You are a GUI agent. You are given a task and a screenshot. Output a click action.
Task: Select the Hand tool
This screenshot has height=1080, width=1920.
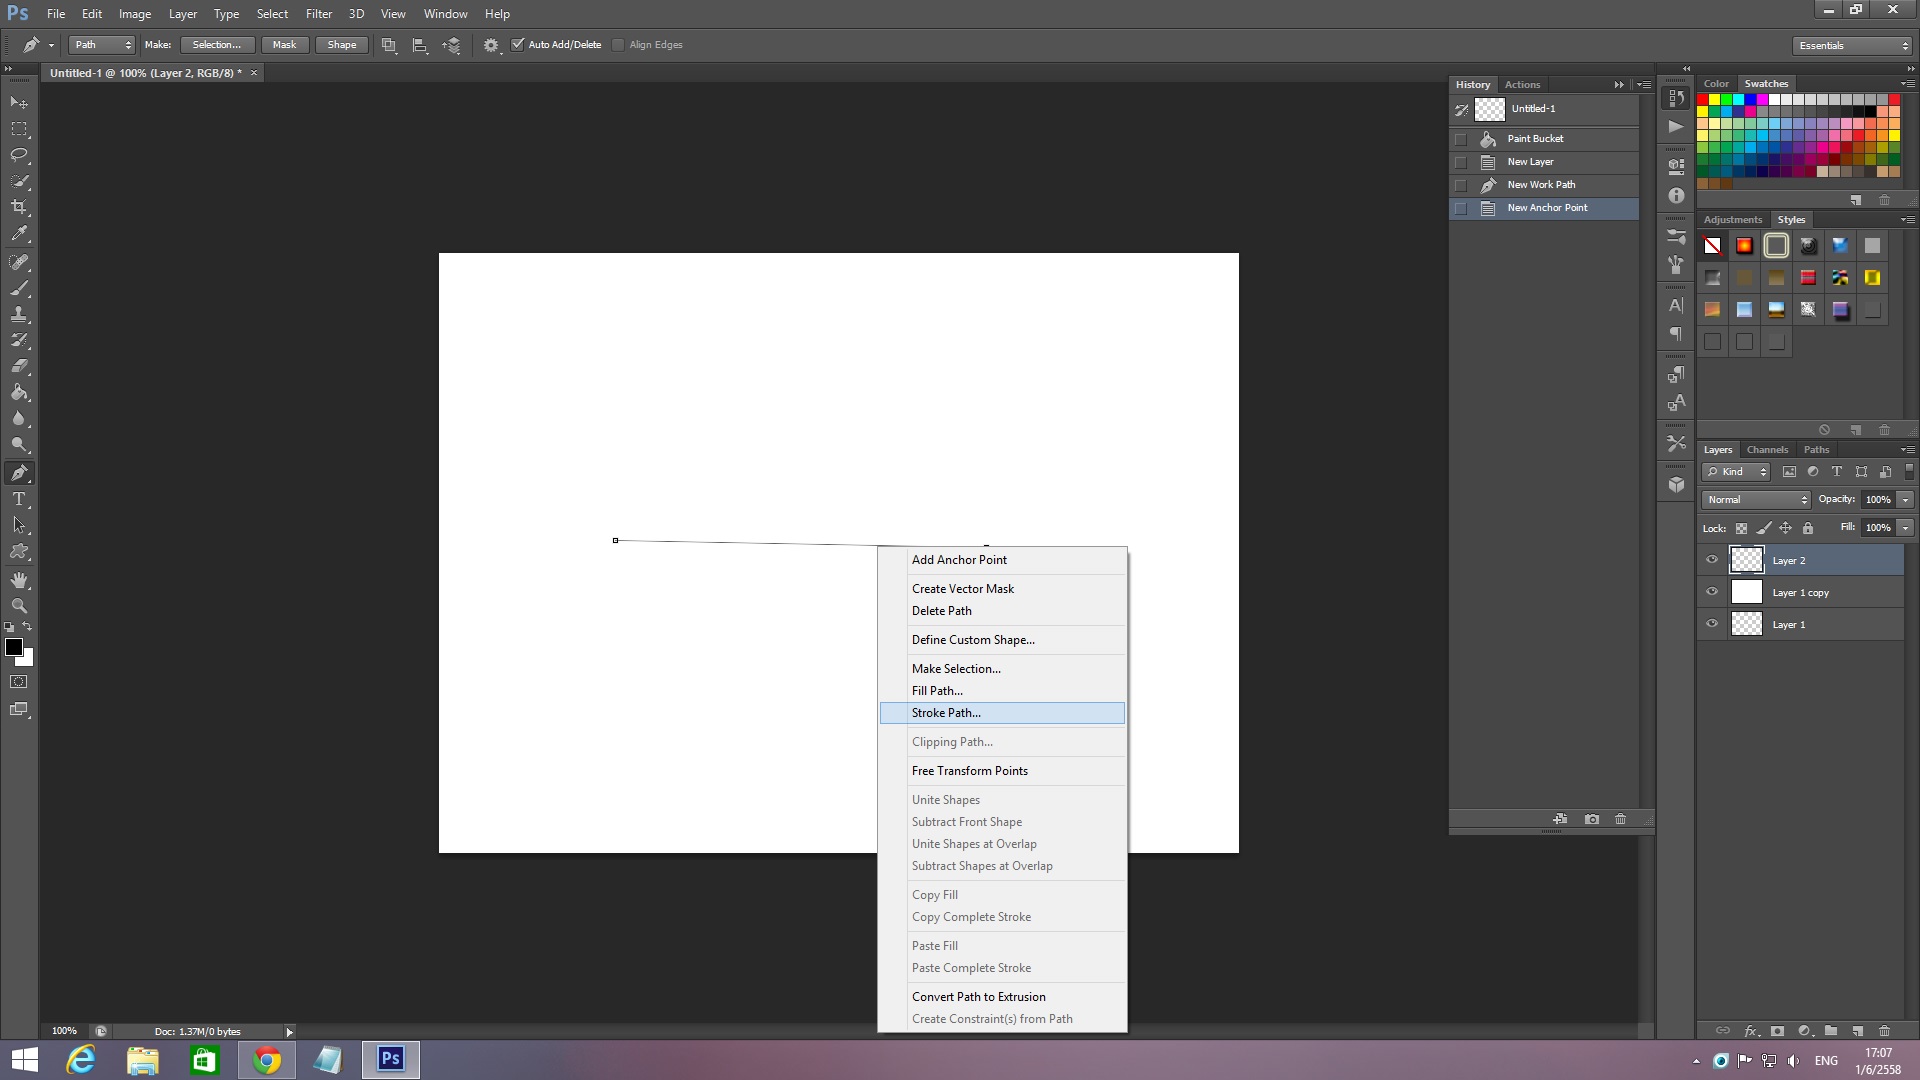[x=19, y=580]
